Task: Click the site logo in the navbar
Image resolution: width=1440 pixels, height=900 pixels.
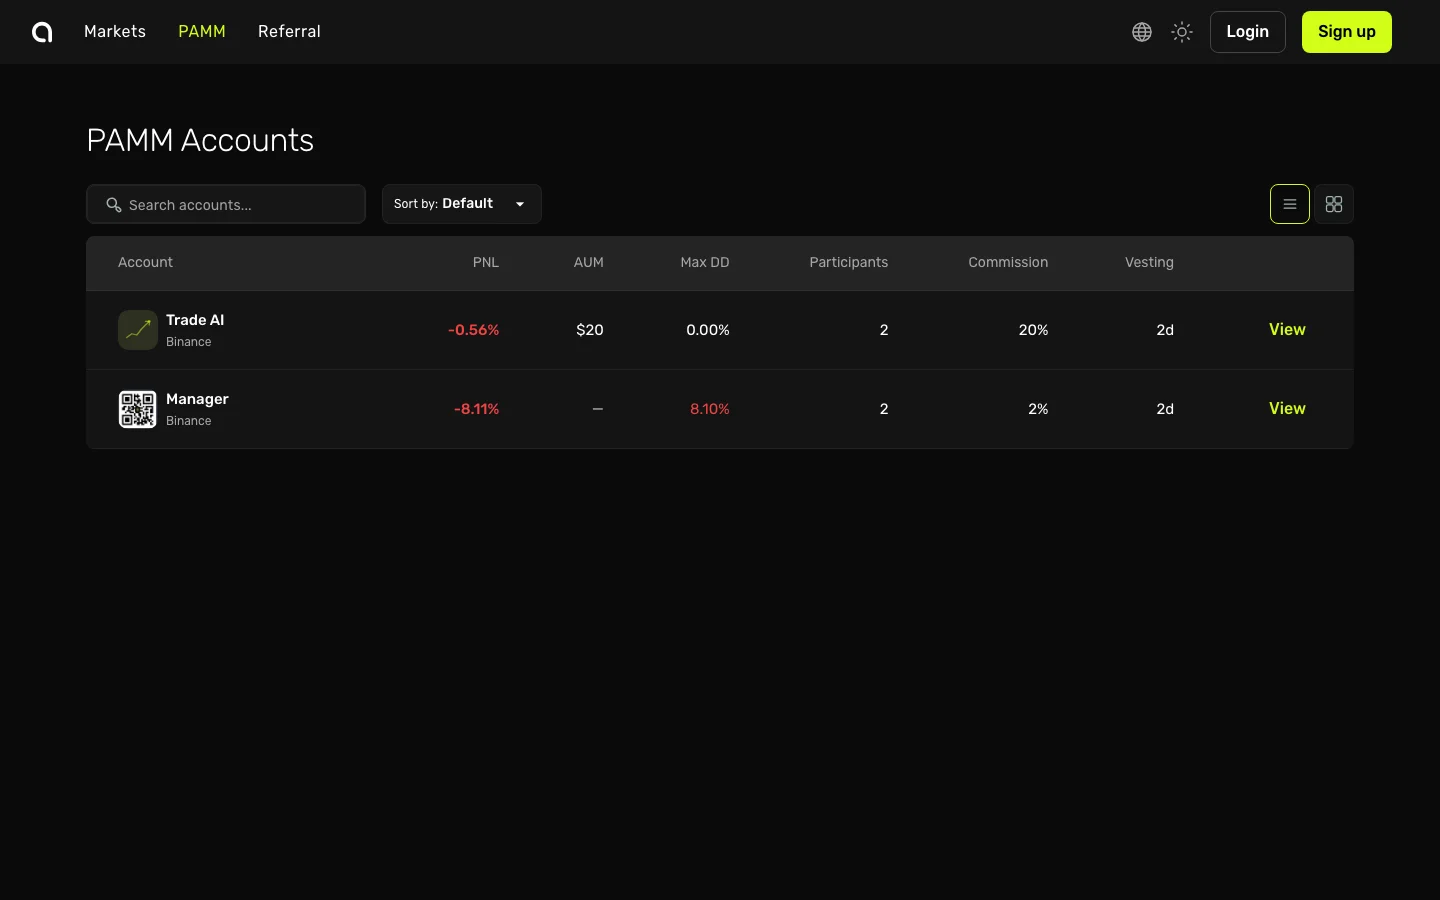Action: coord(42,32)
